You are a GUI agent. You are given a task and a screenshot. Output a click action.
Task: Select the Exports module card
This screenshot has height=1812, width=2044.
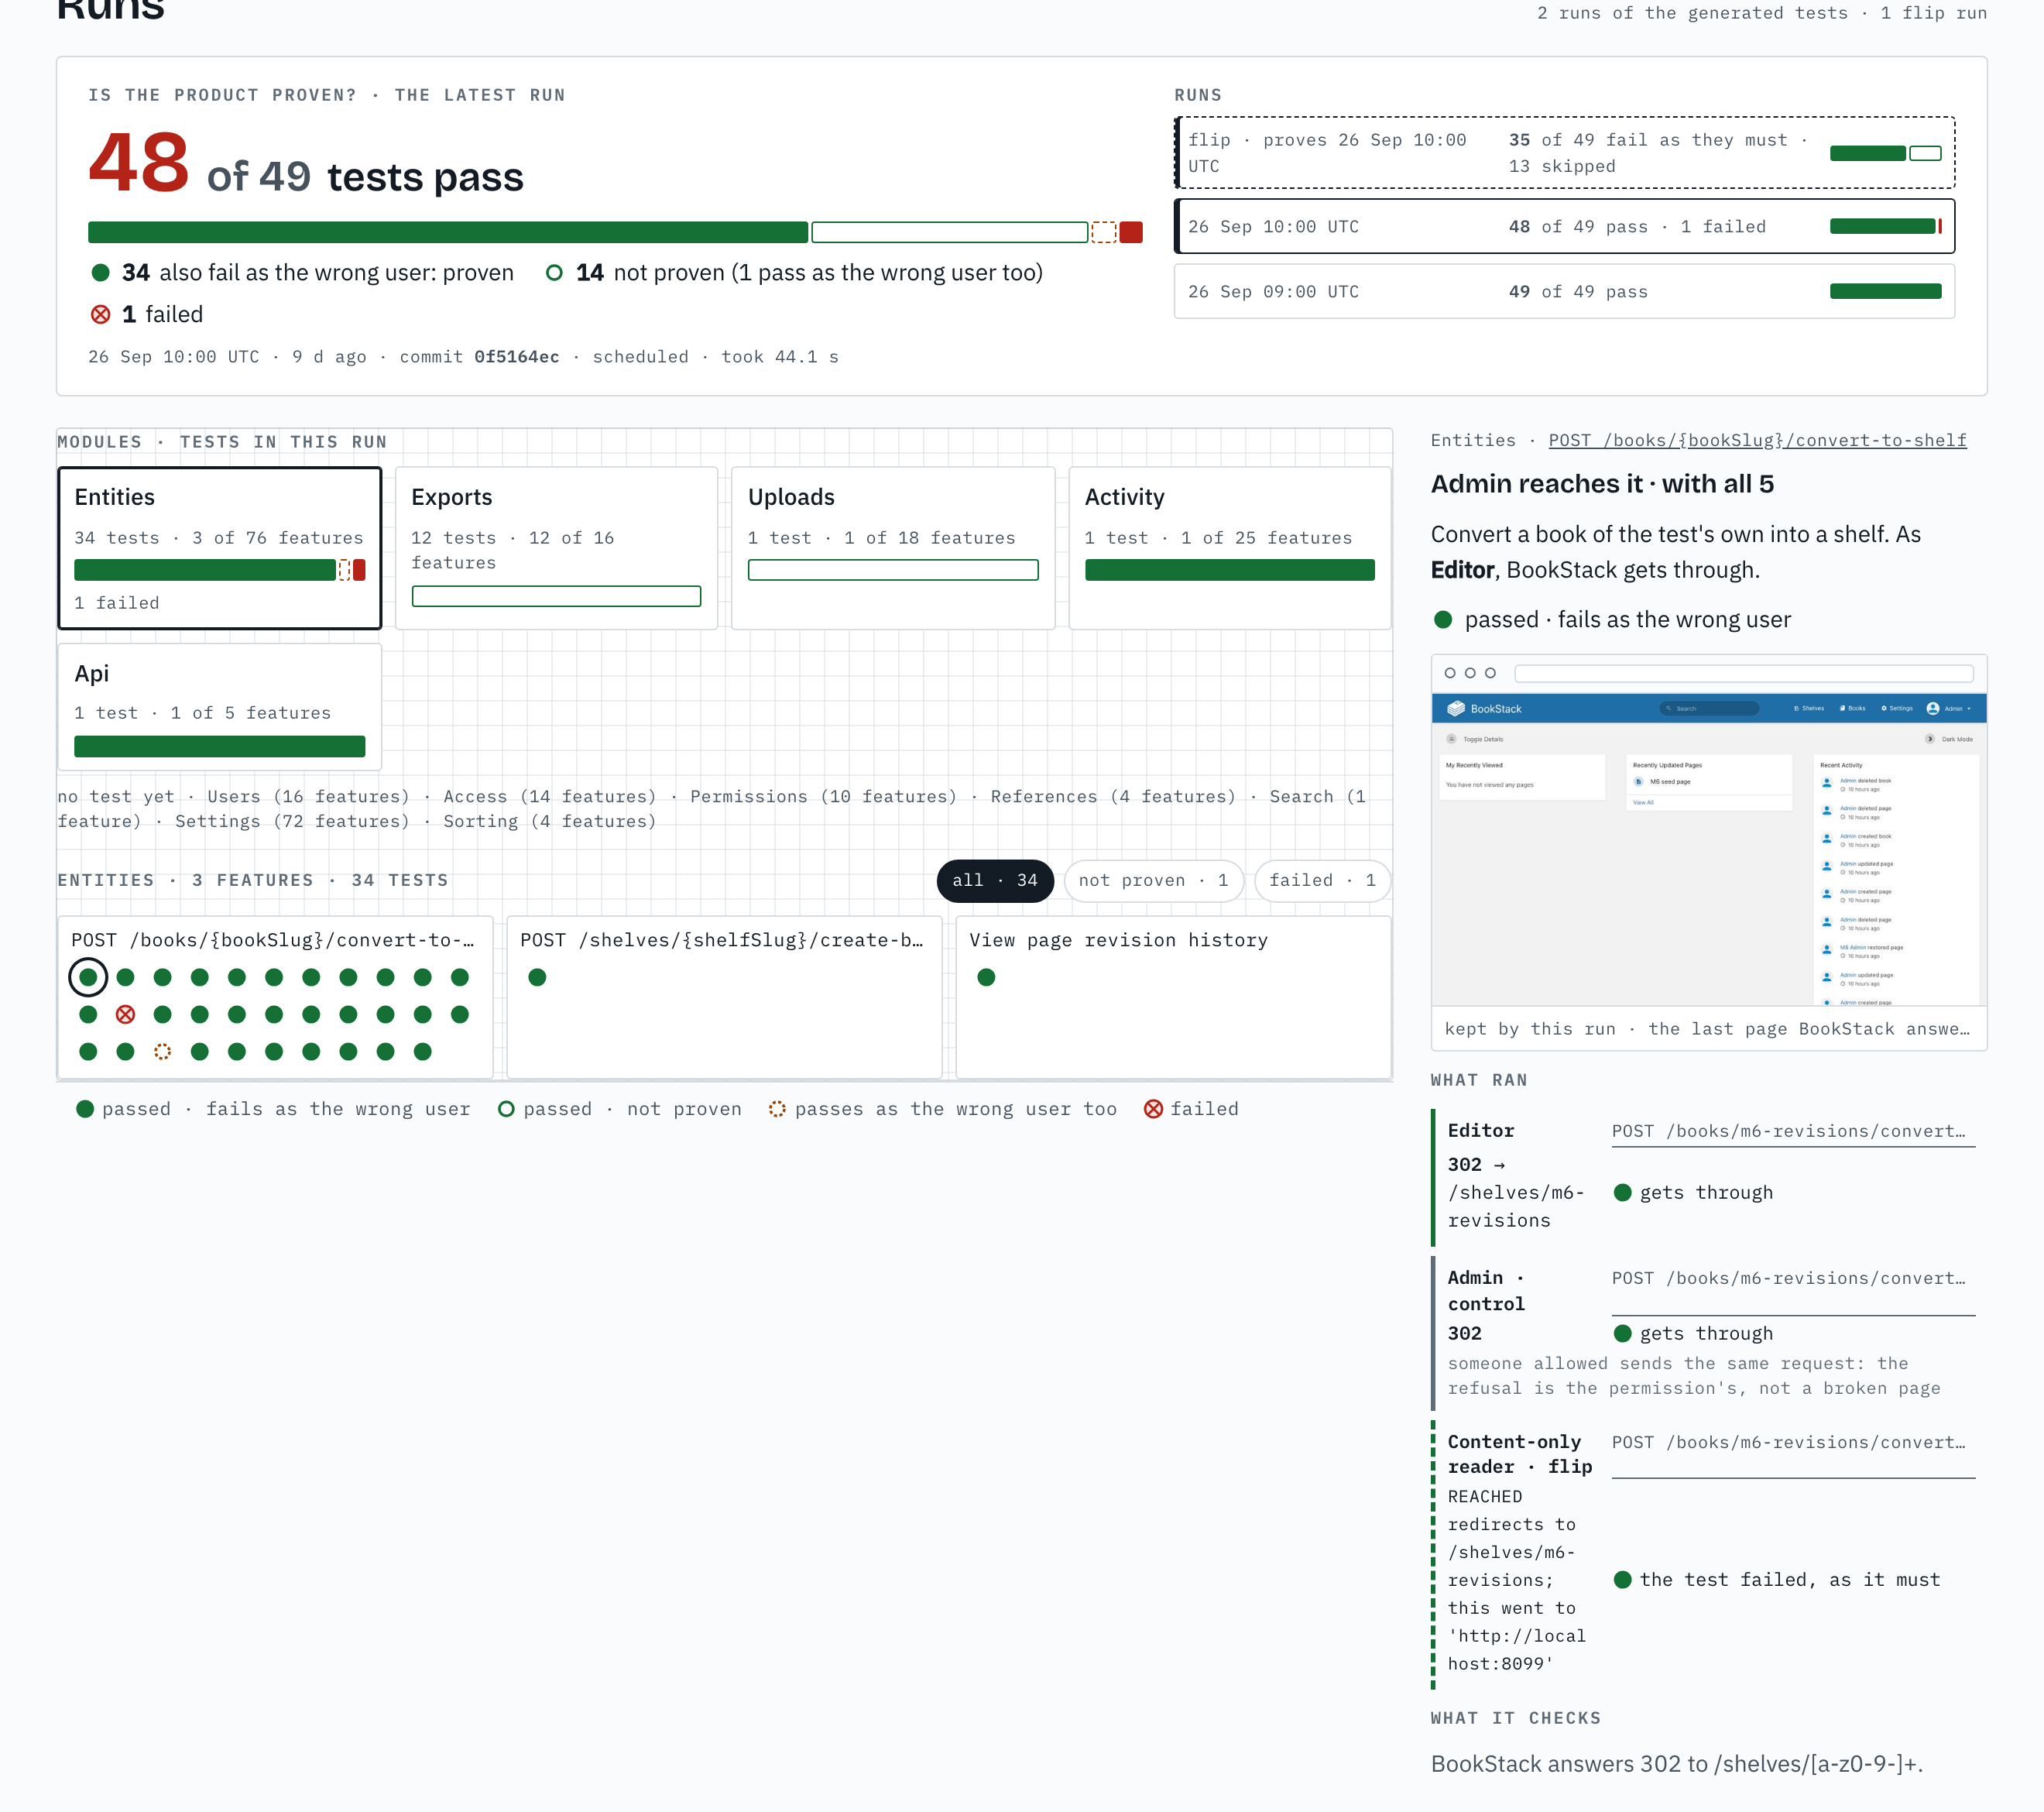(557, 548)
